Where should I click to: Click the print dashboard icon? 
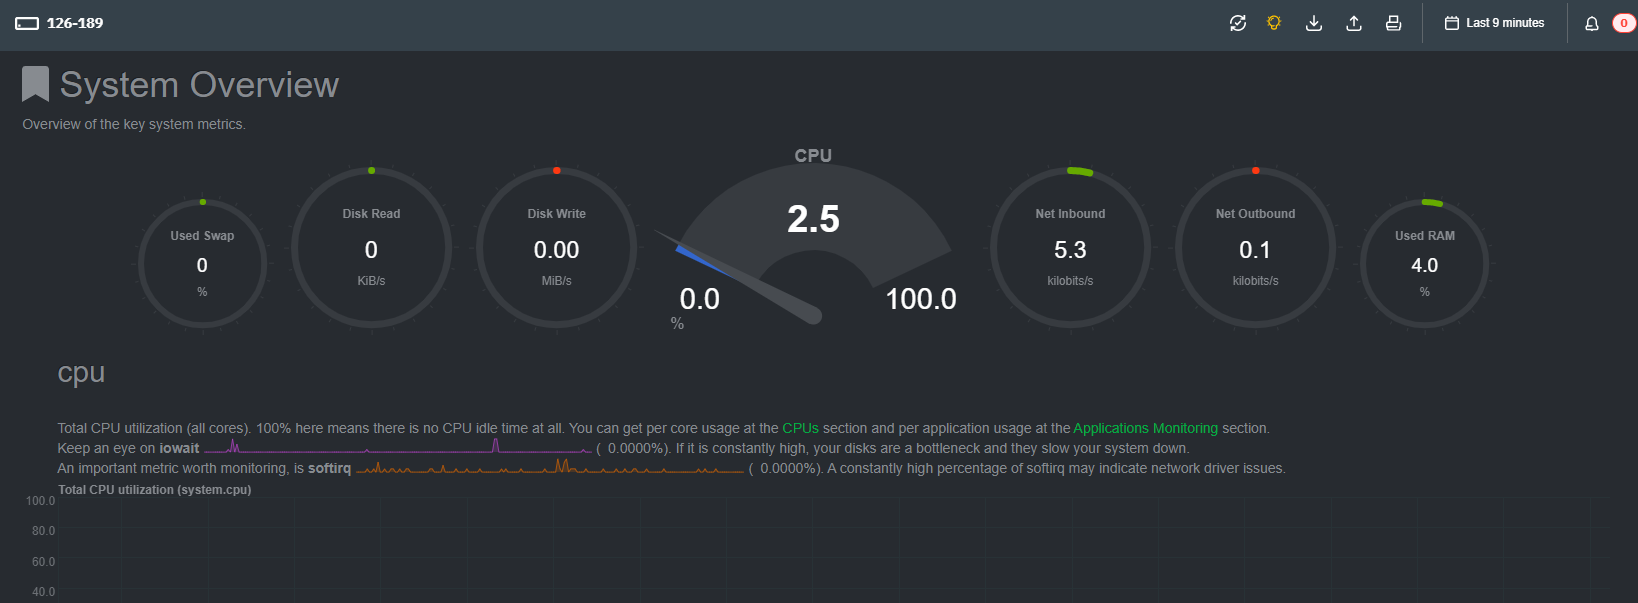1393,23
